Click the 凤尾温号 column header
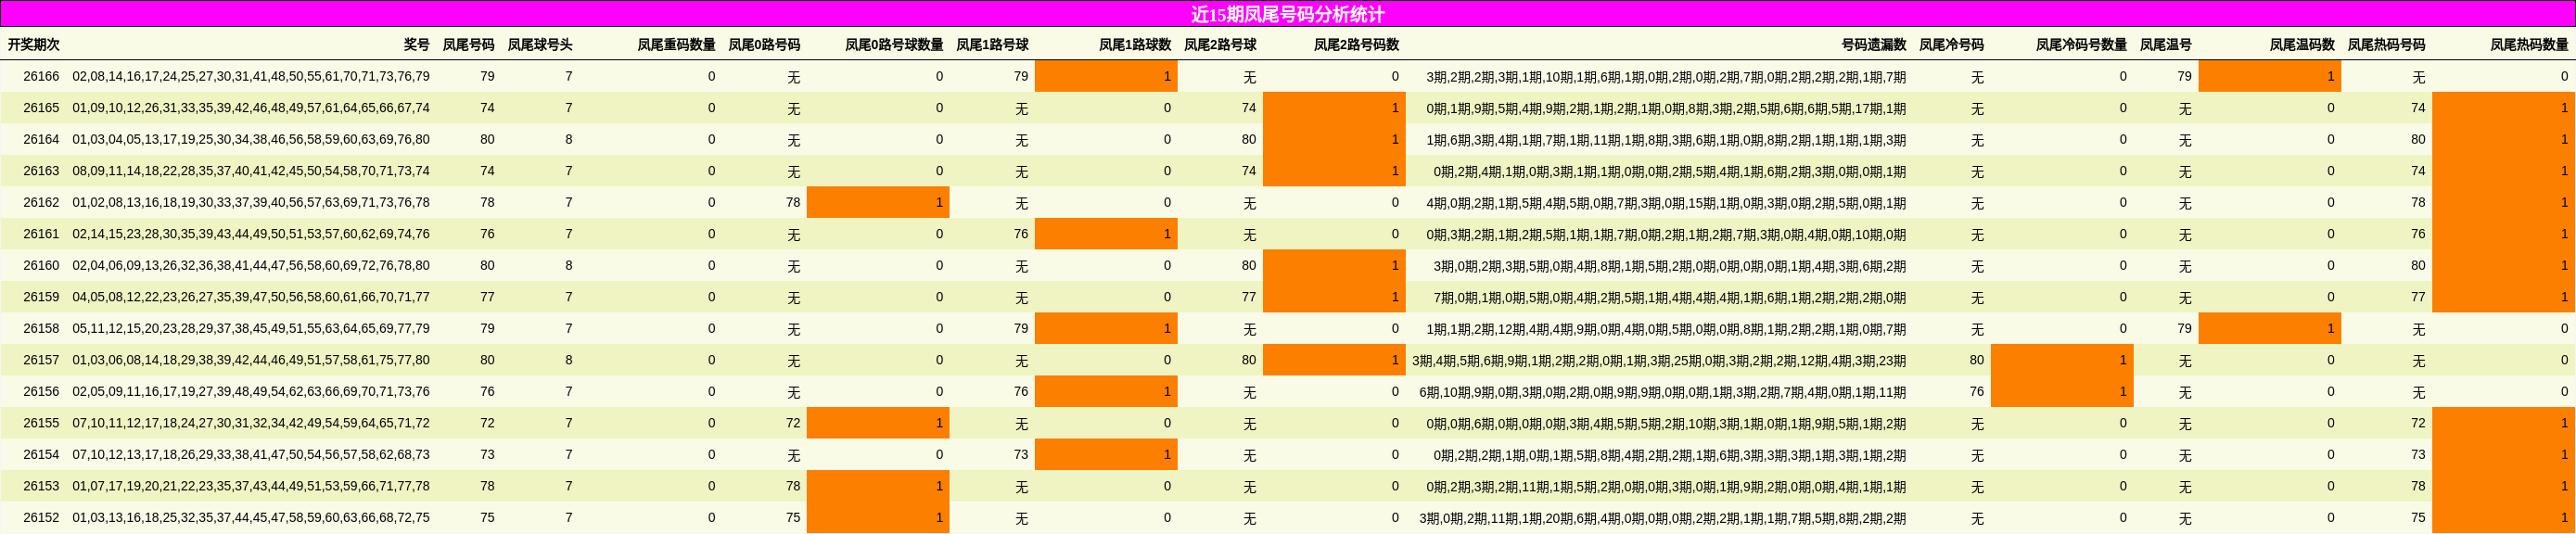The image size is (2576, 534). pos(2166,45)
